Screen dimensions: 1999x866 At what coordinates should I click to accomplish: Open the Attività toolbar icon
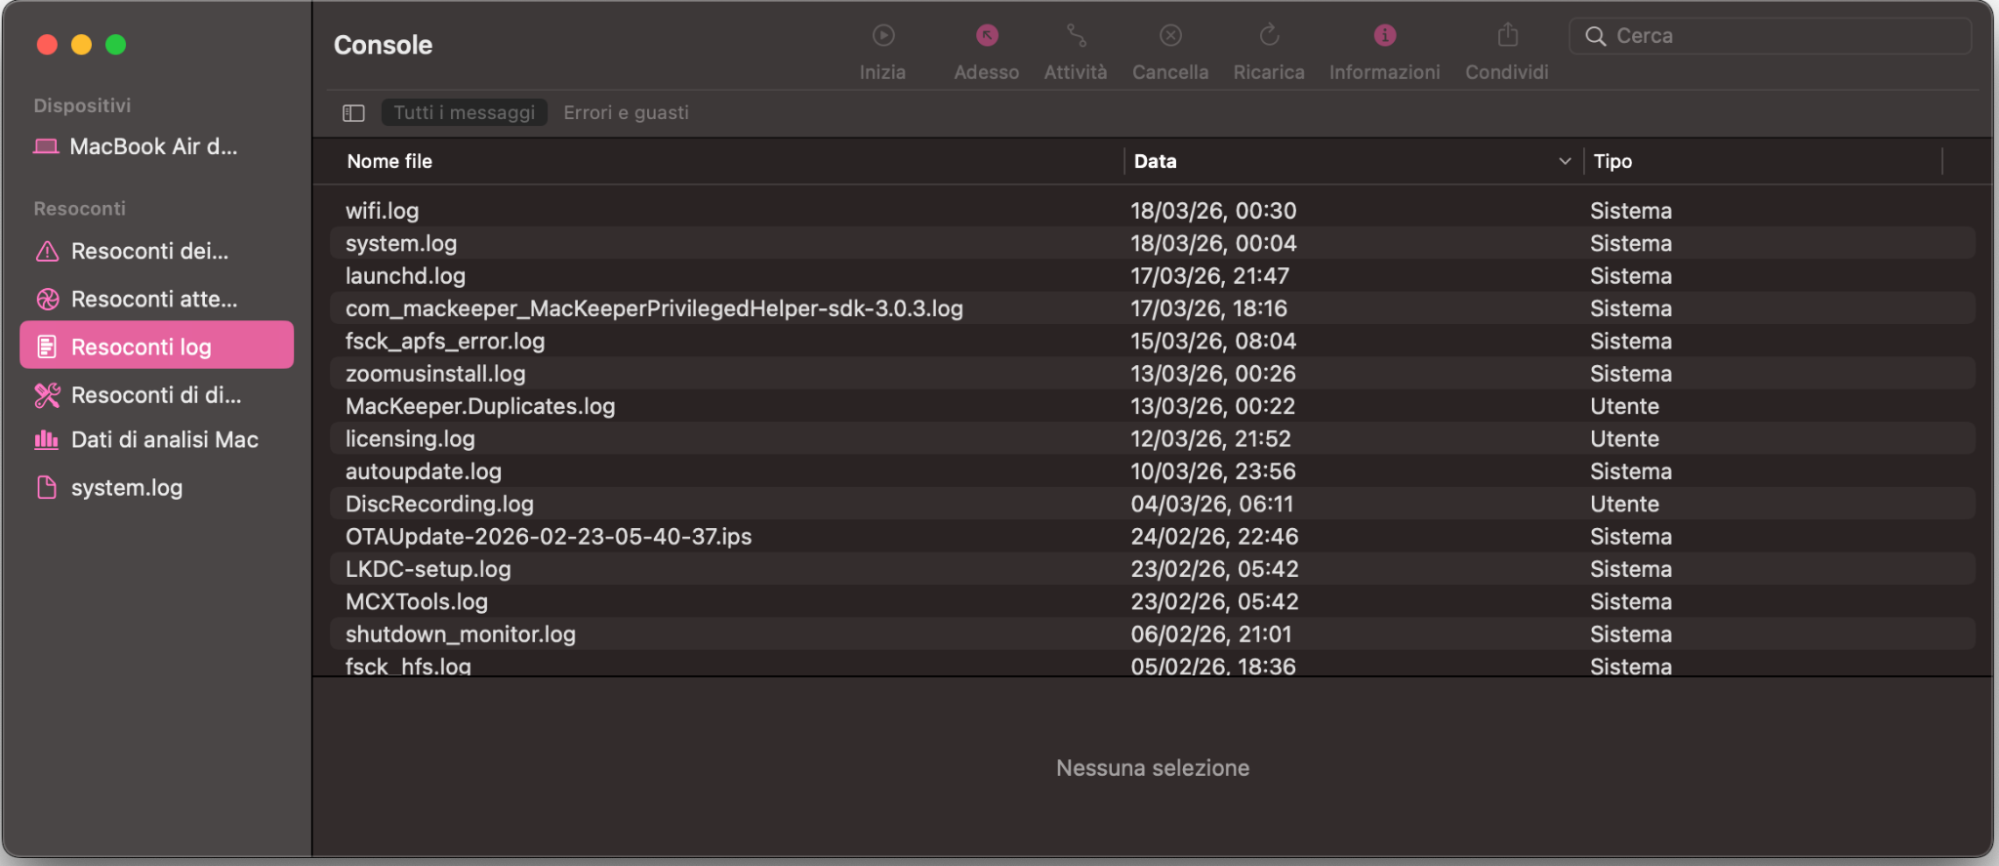pyautogui.click(x=1076, y=36)
